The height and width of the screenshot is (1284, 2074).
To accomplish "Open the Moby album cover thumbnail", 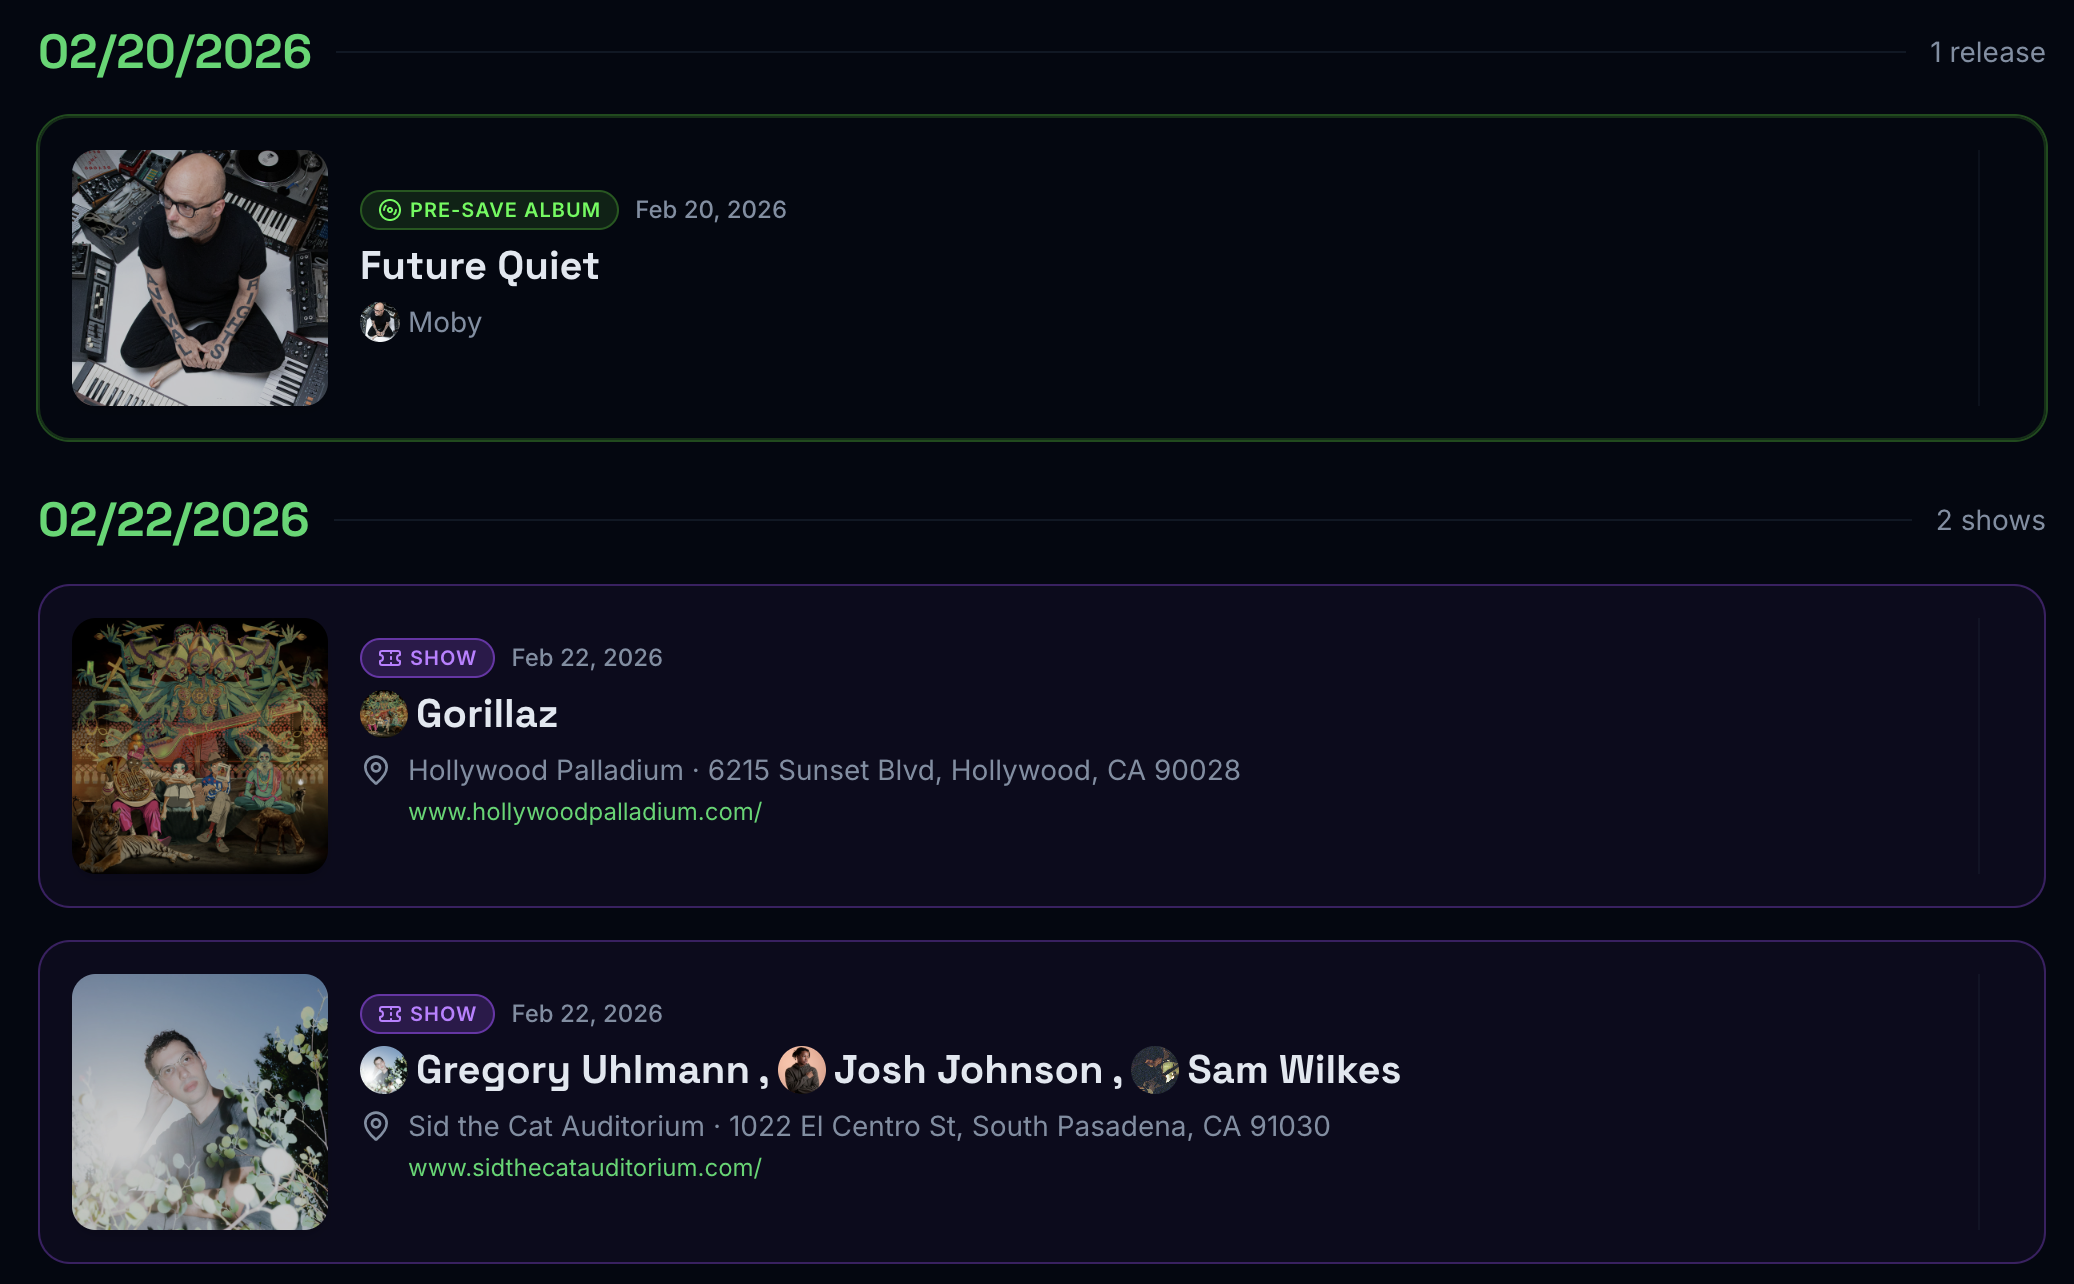I will (200, 278).
